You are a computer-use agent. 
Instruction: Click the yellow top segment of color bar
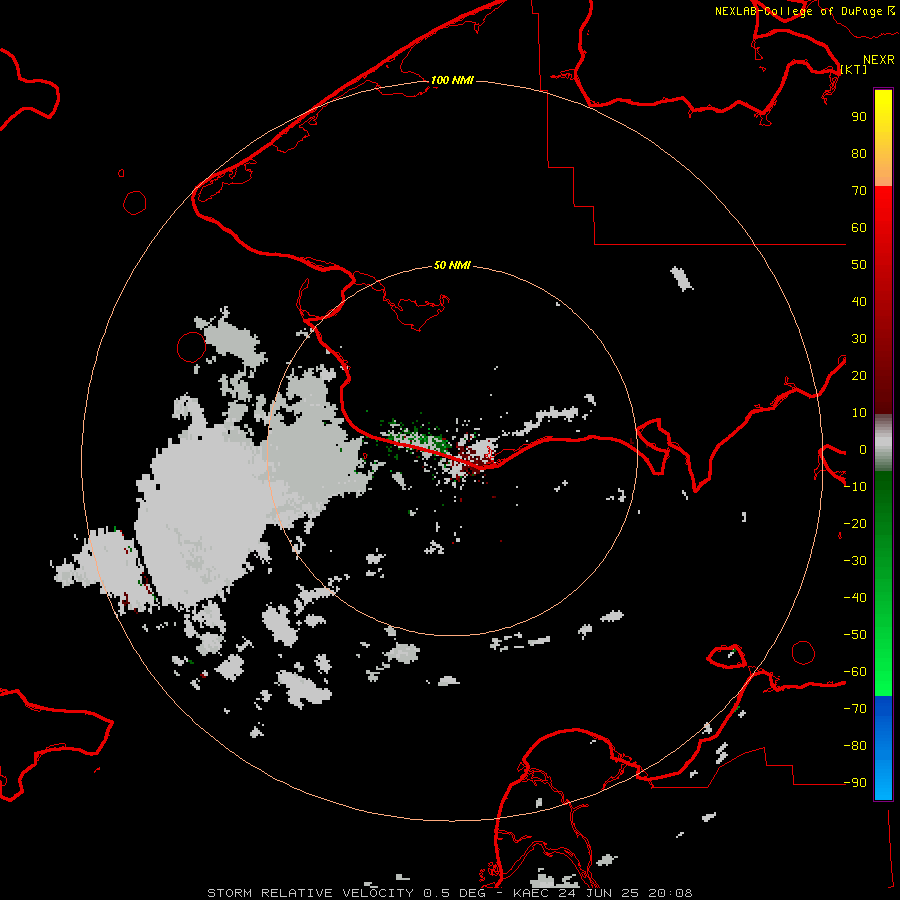(x=883, y=138)
